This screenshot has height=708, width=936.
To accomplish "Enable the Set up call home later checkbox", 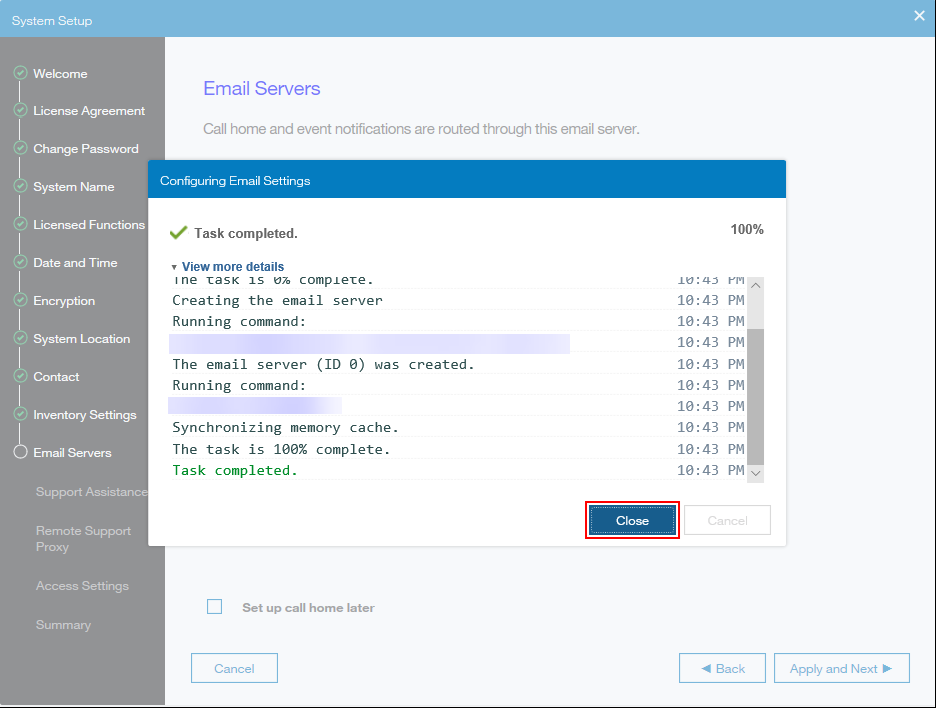I will click(214, 607).
